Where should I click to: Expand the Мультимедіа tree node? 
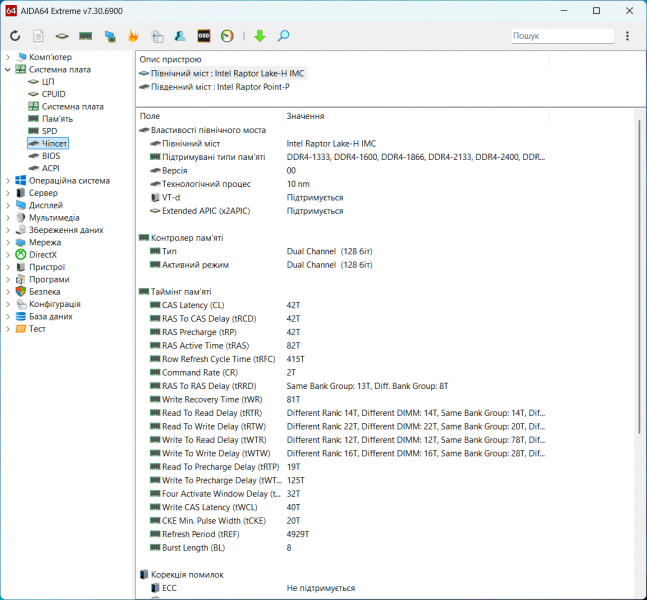coord(8,217)
